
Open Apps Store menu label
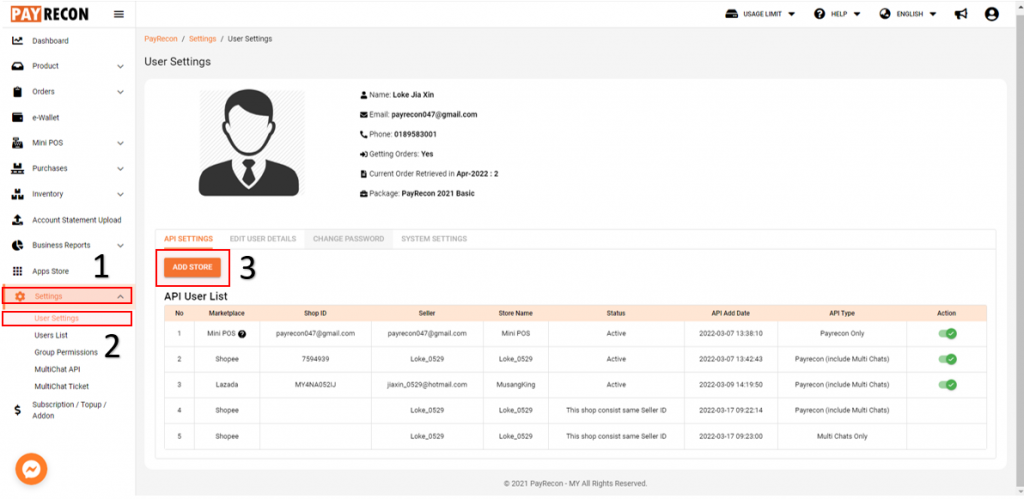[x=50, y=271]
